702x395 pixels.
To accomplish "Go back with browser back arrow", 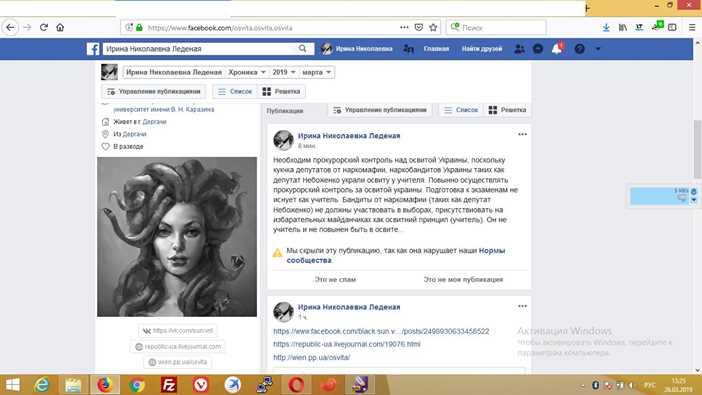I will pyautogui.click(x=10, y=27).
